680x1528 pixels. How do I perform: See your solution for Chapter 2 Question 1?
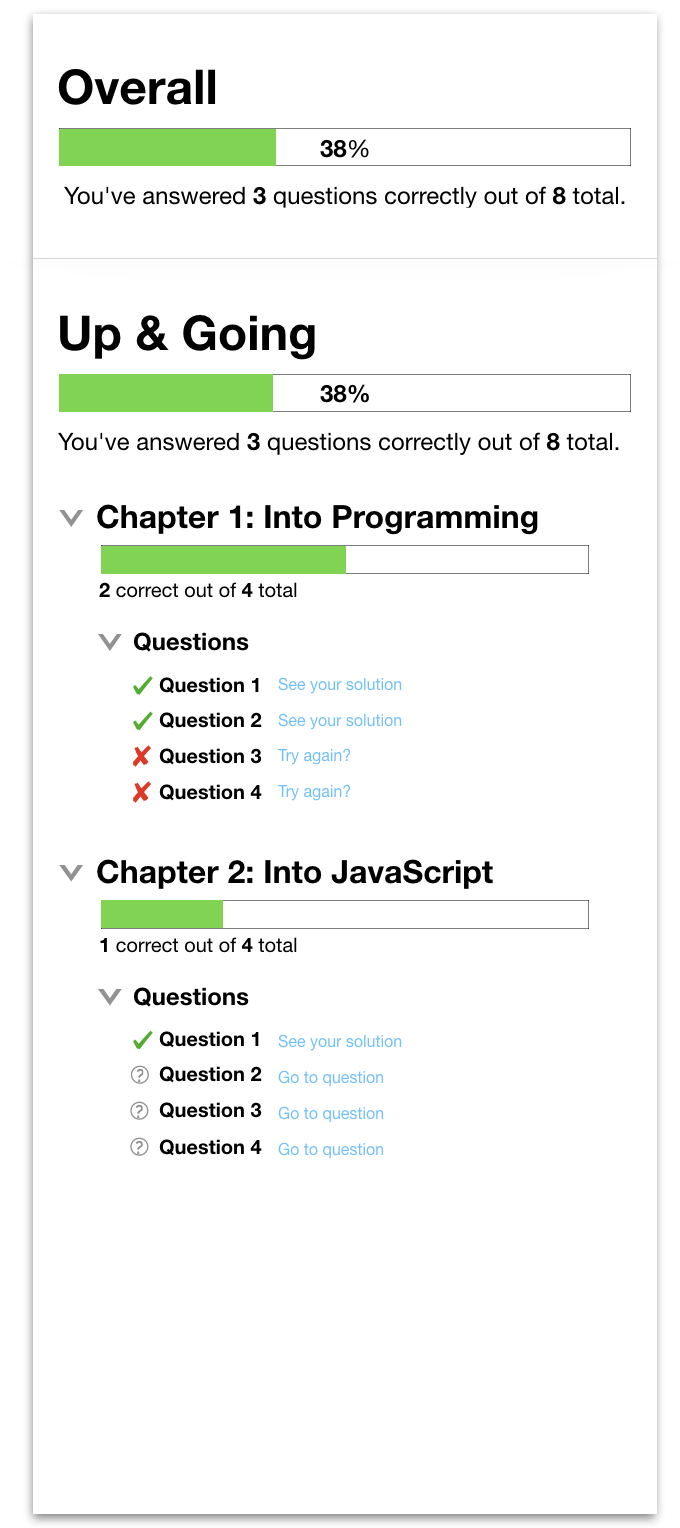pyautogui.click(x=339, y=1041)
